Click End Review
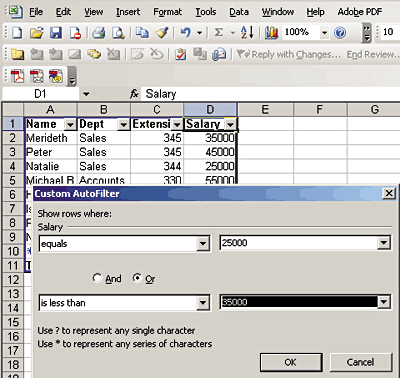Viewport: 400px width, 378px height. (373, 54)
